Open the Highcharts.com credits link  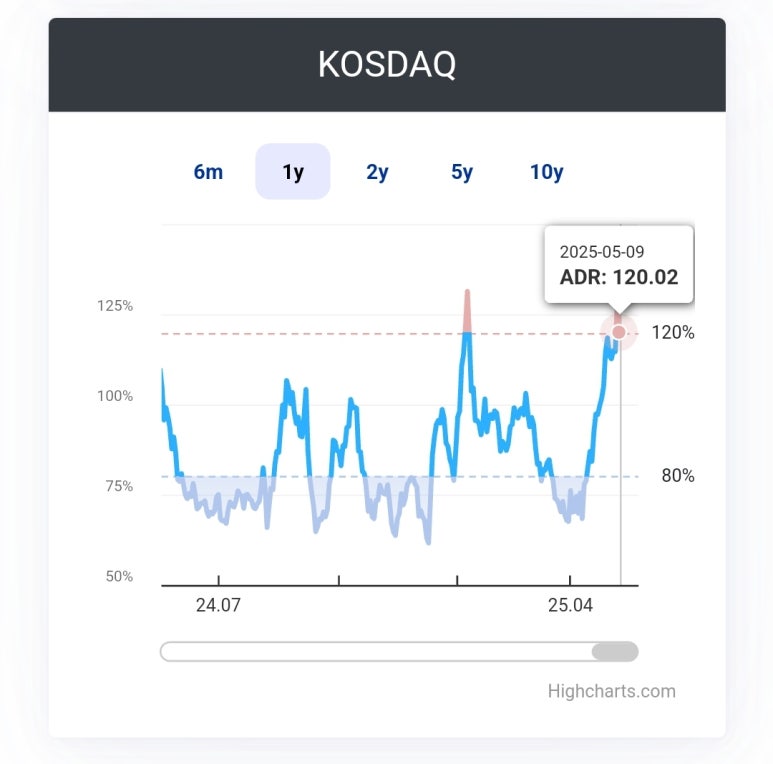point(611,691)
